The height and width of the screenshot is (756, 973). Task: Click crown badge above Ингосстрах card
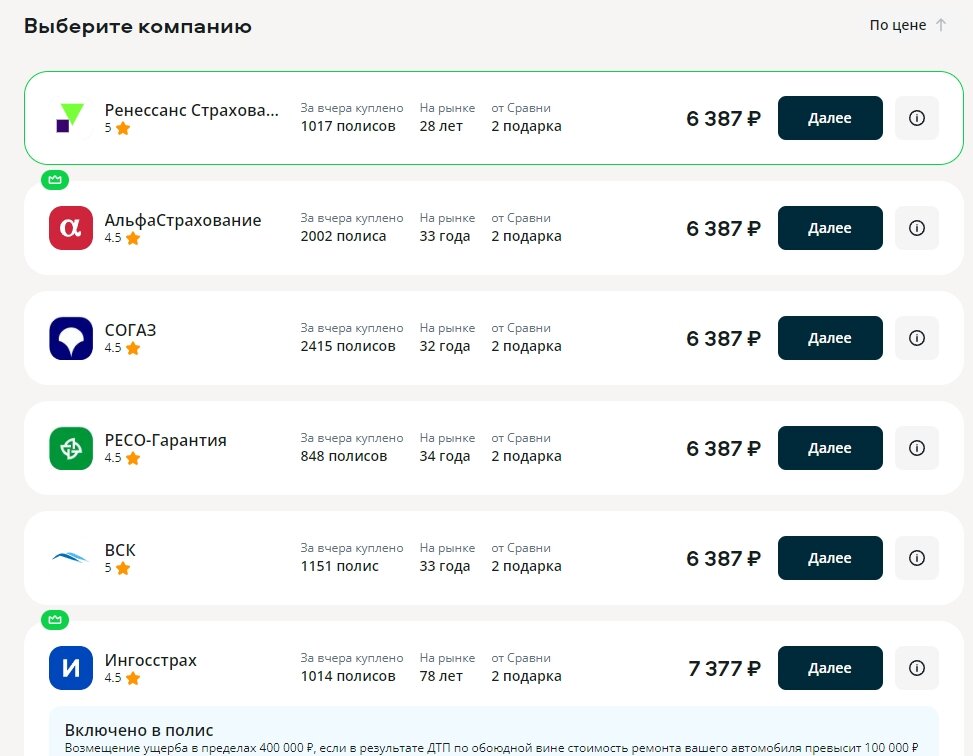tap(55, 620)
